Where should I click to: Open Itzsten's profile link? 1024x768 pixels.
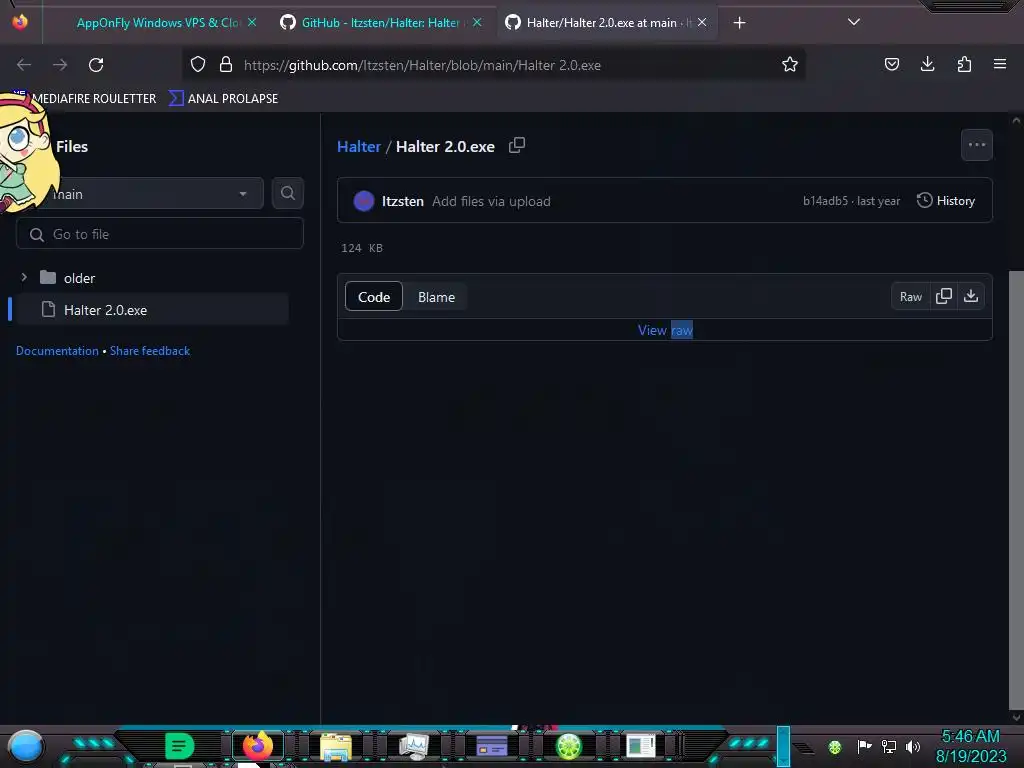pos(402,201)
